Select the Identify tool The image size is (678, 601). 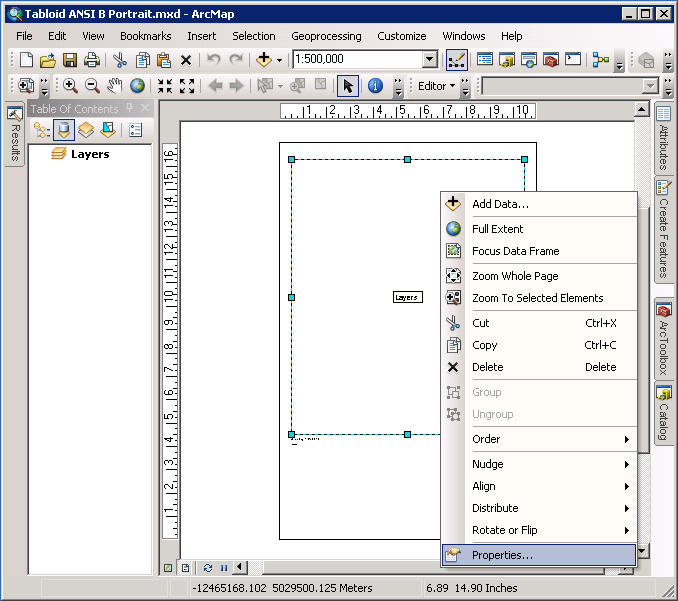[375, 86]
